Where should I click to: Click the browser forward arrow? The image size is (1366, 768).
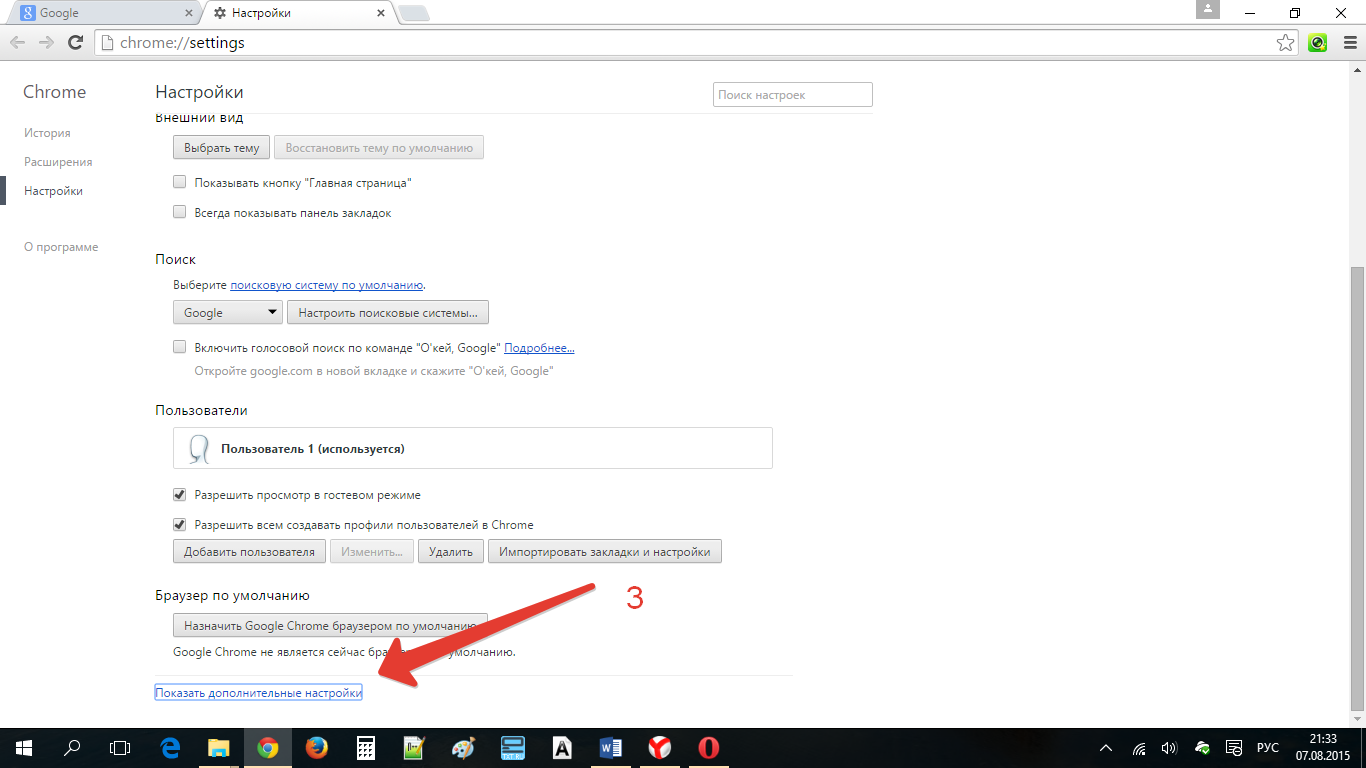tap(46, 43)
